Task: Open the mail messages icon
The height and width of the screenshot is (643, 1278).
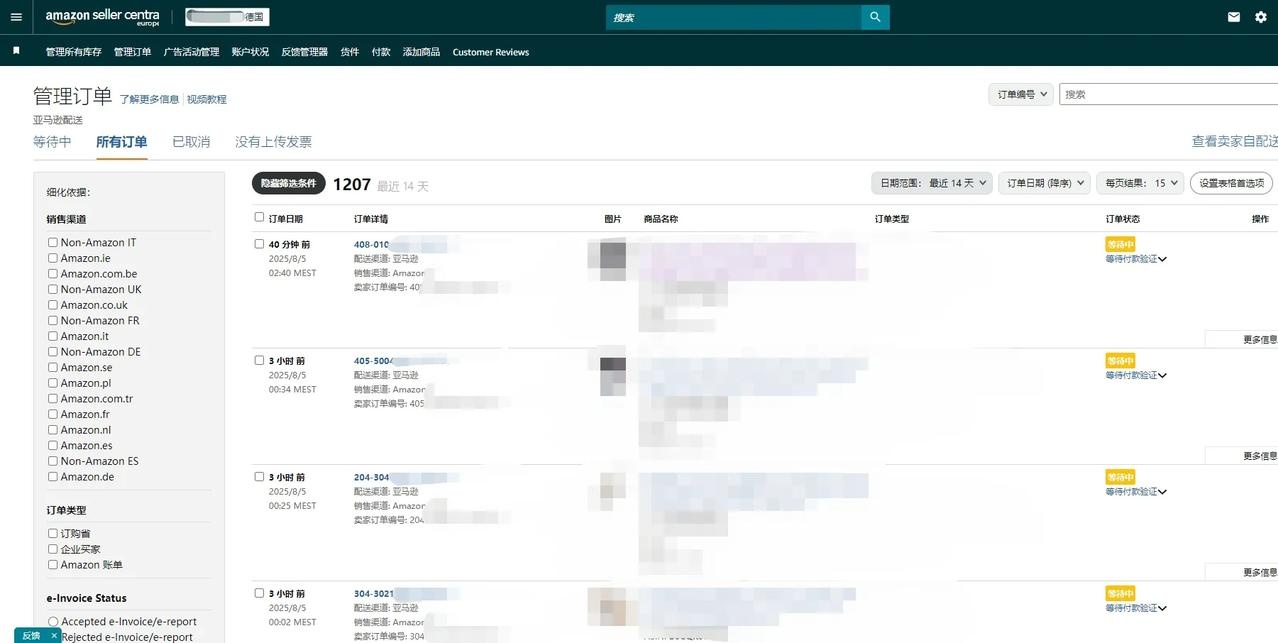Action: point(1234,17)
